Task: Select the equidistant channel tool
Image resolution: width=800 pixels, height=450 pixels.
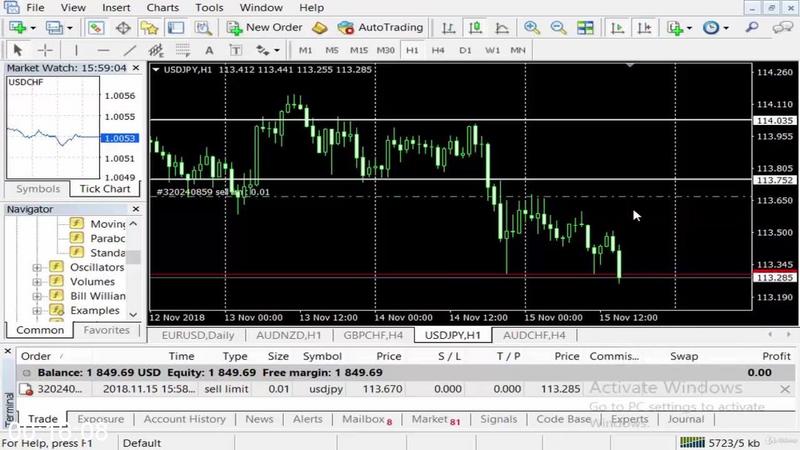Action: (x=156, y=50)
